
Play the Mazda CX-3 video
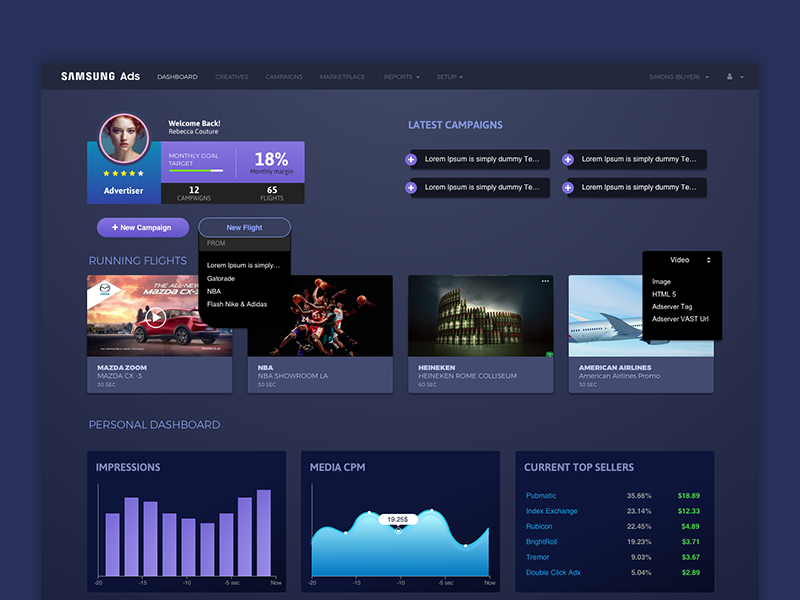click(156, 318)
